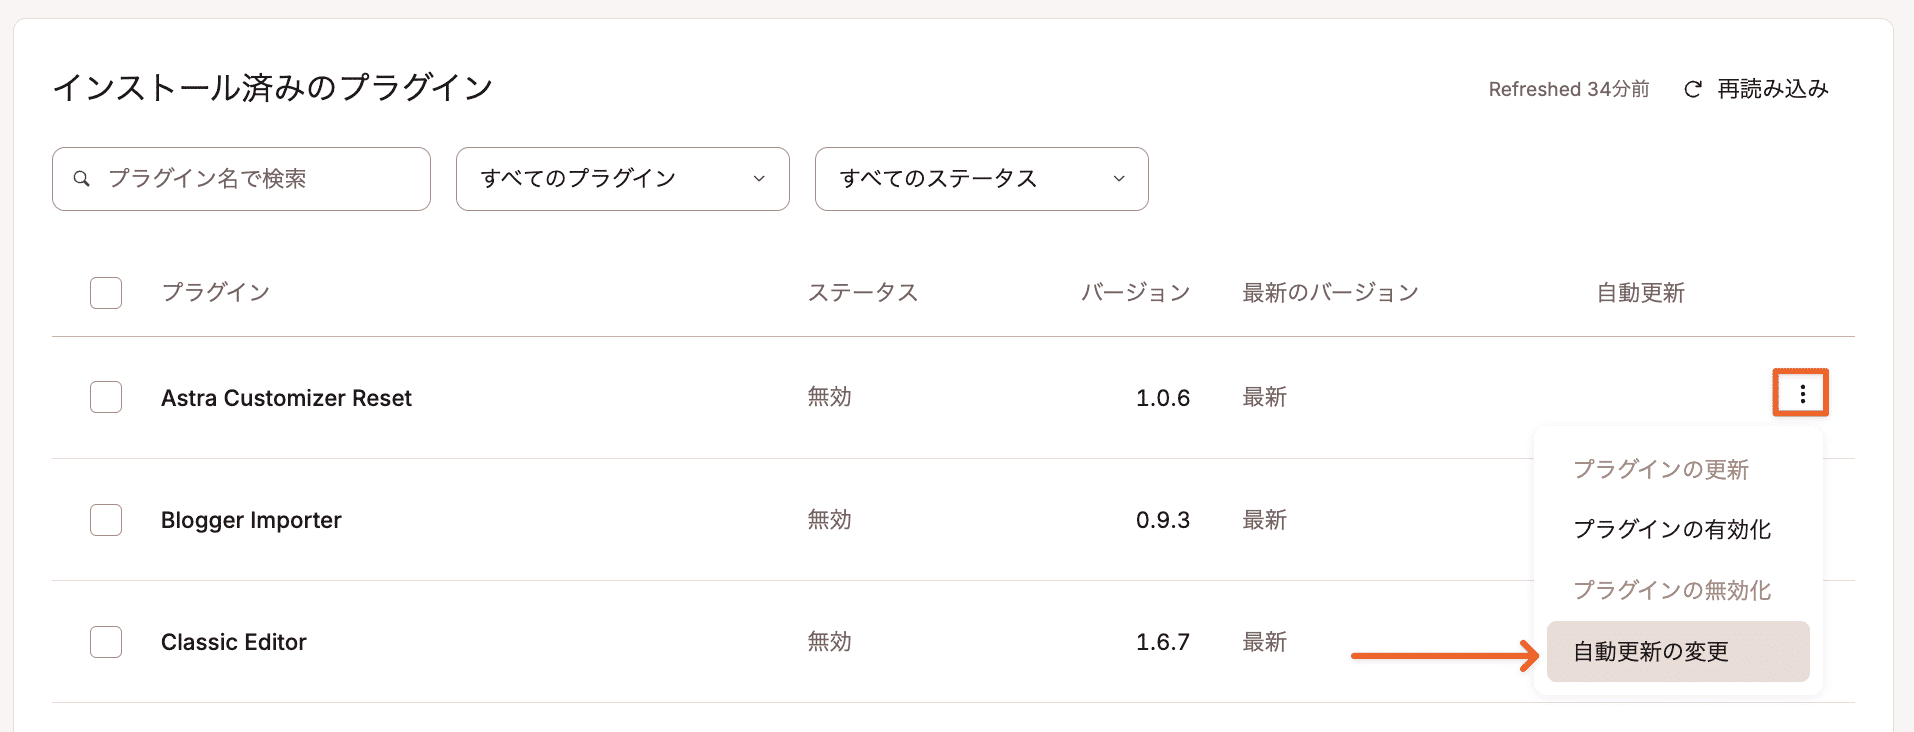Open the すべてのステータス filter dropdown

pyautogui.click(x=980, y=178)
